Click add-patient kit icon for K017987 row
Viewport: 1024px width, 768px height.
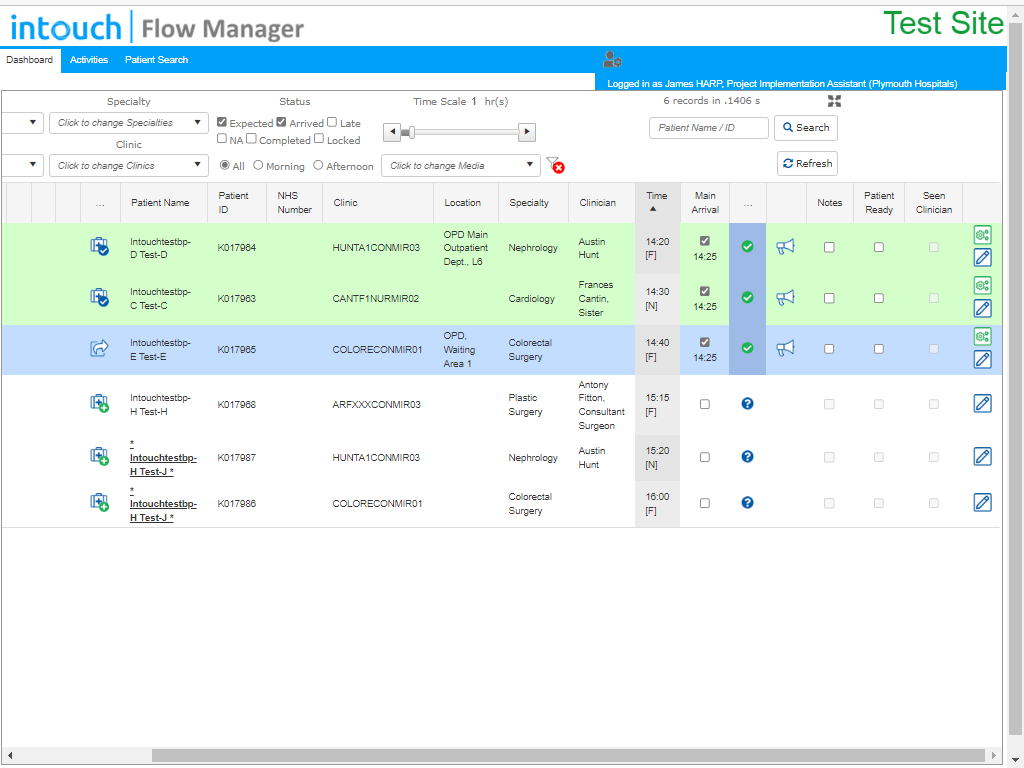[99, 456]
